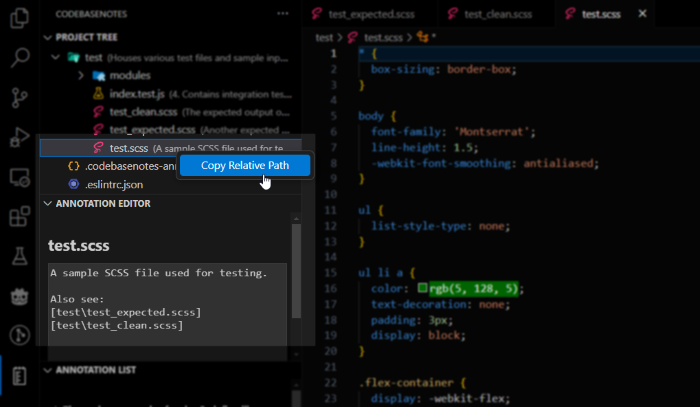Collapse the PROJECT TREE section
The height and width of the screenshot is (407, 700).
tap(47, 37)
